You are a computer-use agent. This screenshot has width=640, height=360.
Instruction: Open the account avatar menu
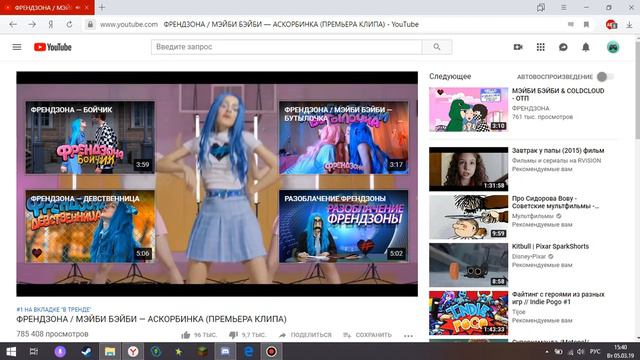tap(613, 47)
